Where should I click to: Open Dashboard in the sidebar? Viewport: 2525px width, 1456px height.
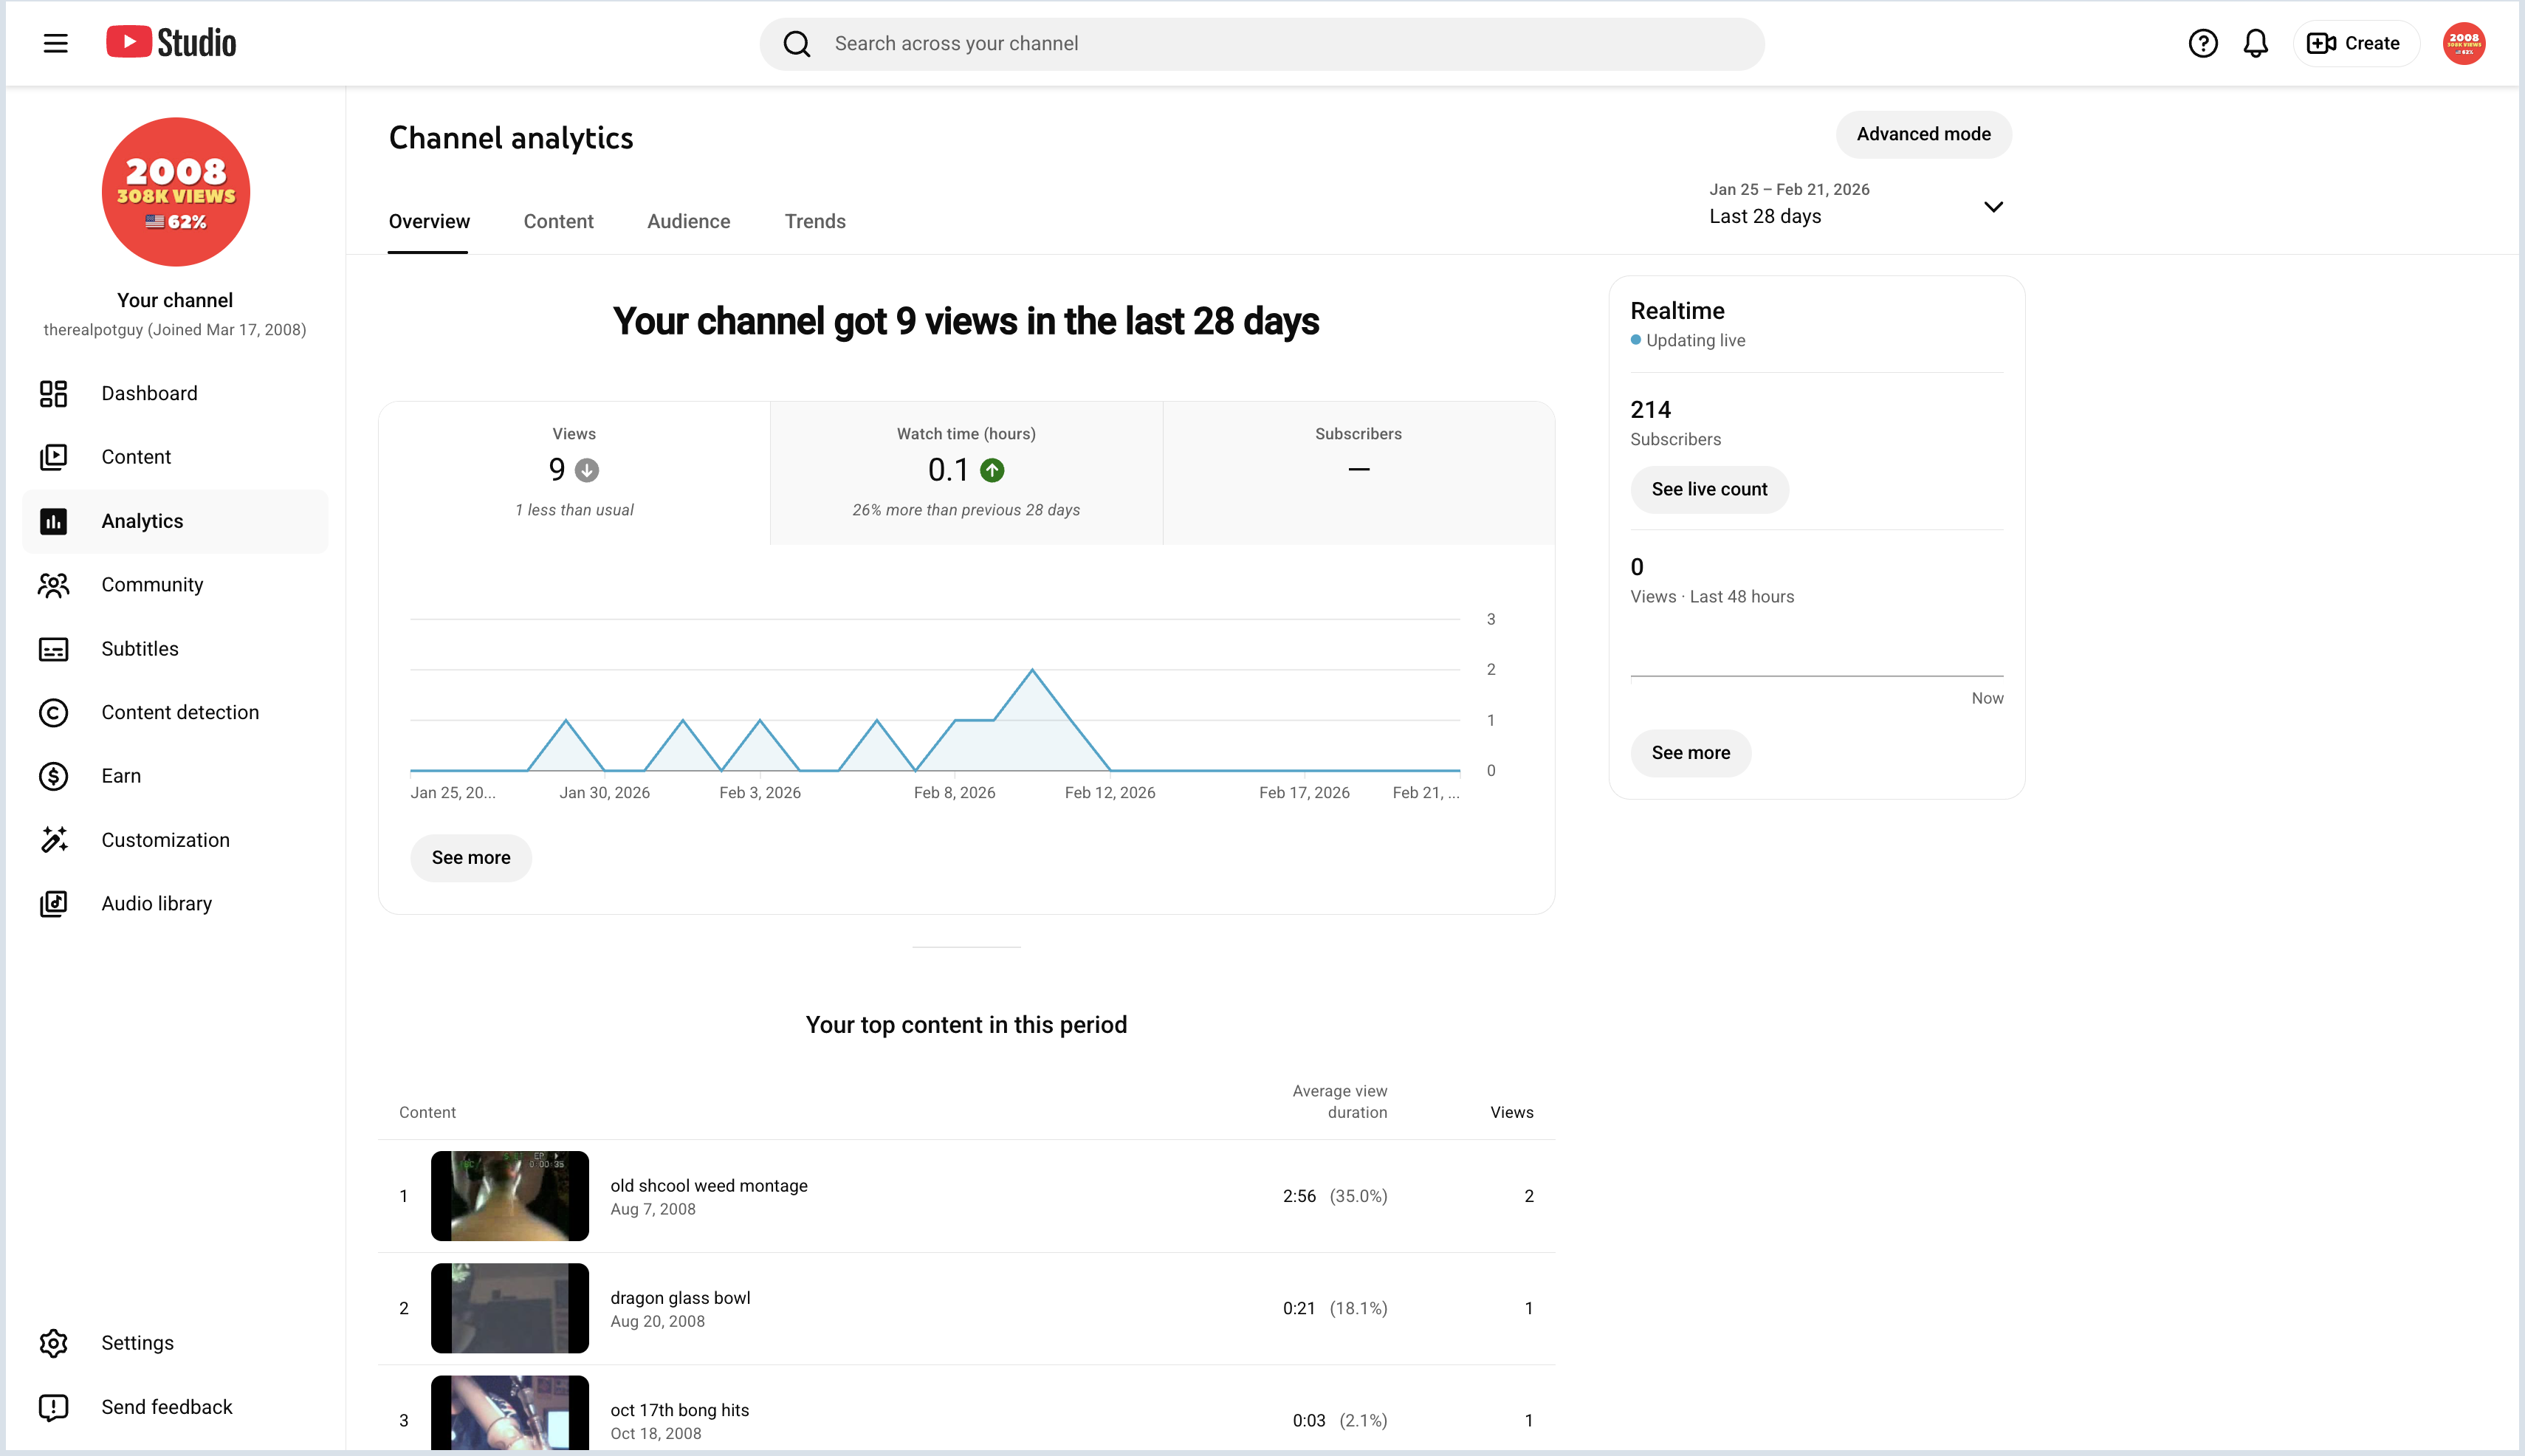tap(175, 394)
